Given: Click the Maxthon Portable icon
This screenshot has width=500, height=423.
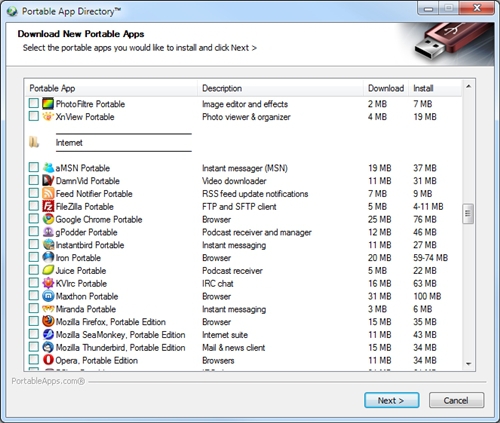Looking at the screenshot, I should click(x=48, y=296).
